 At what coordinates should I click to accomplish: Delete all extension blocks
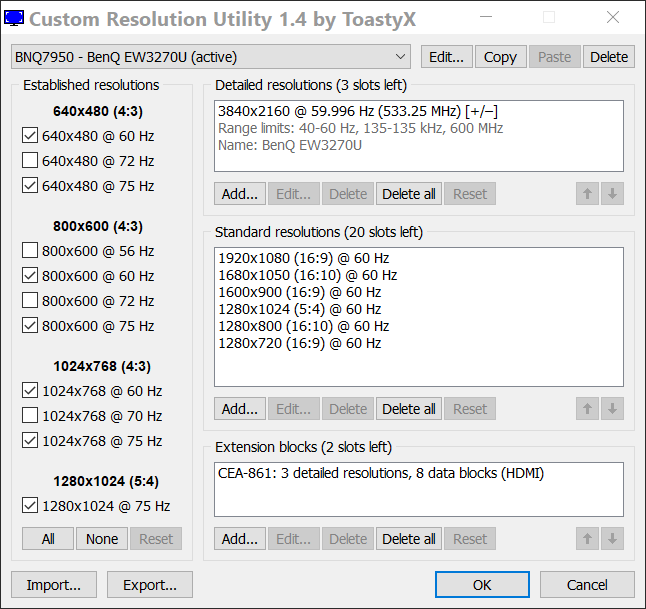point(409,539)
